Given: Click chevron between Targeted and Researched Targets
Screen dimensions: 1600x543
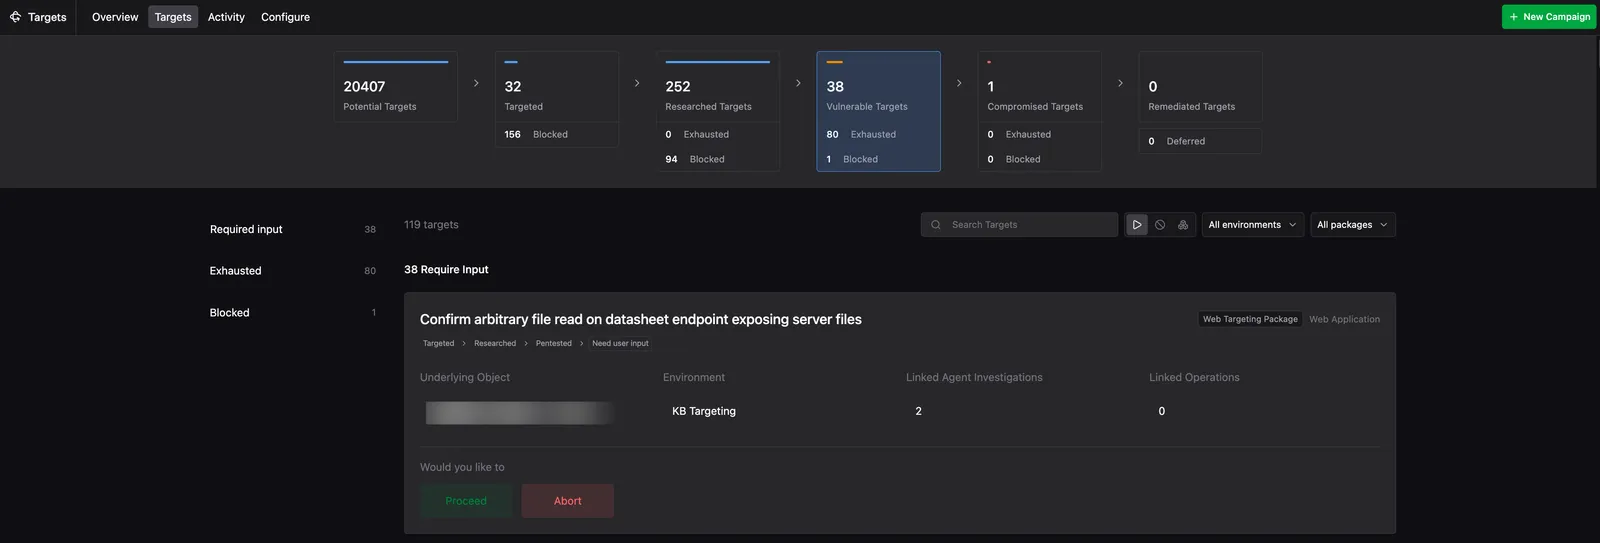Looking at the screenshot, I should tap(637, 83).
